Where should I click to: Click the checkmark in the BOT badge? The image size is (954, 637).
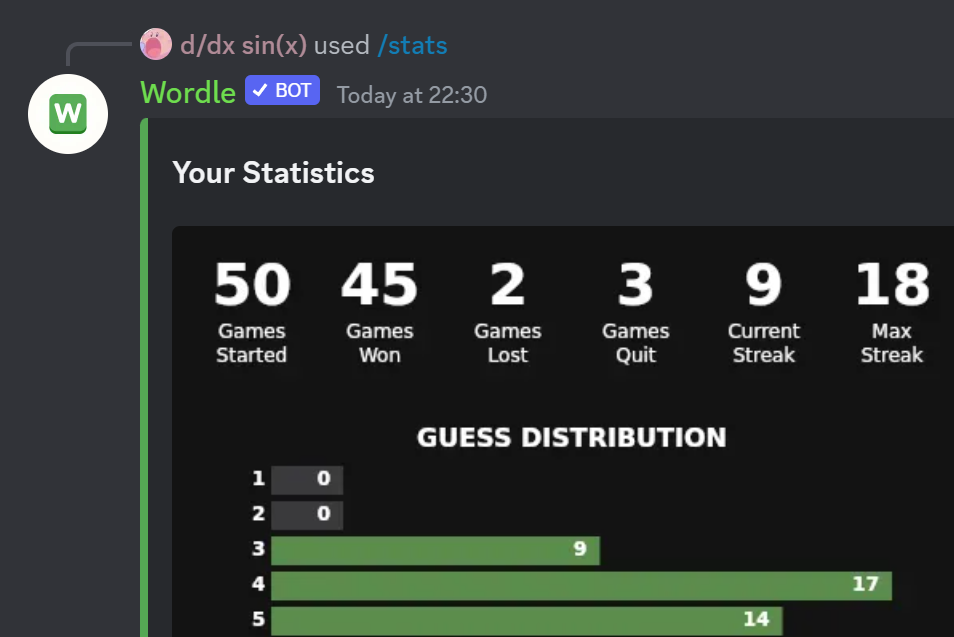(260, 91)
